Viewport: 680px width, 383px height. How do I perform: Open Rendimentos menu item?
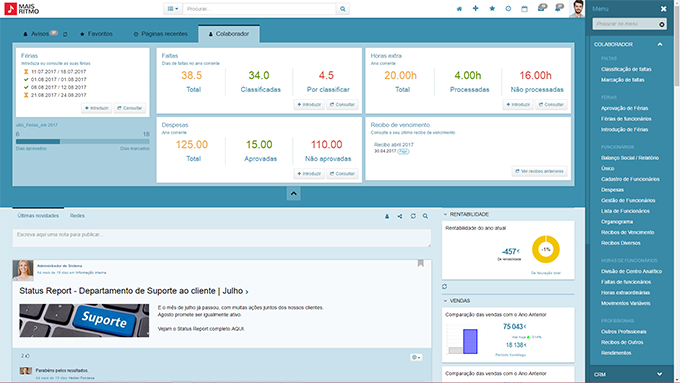click(x=616, y=353)
